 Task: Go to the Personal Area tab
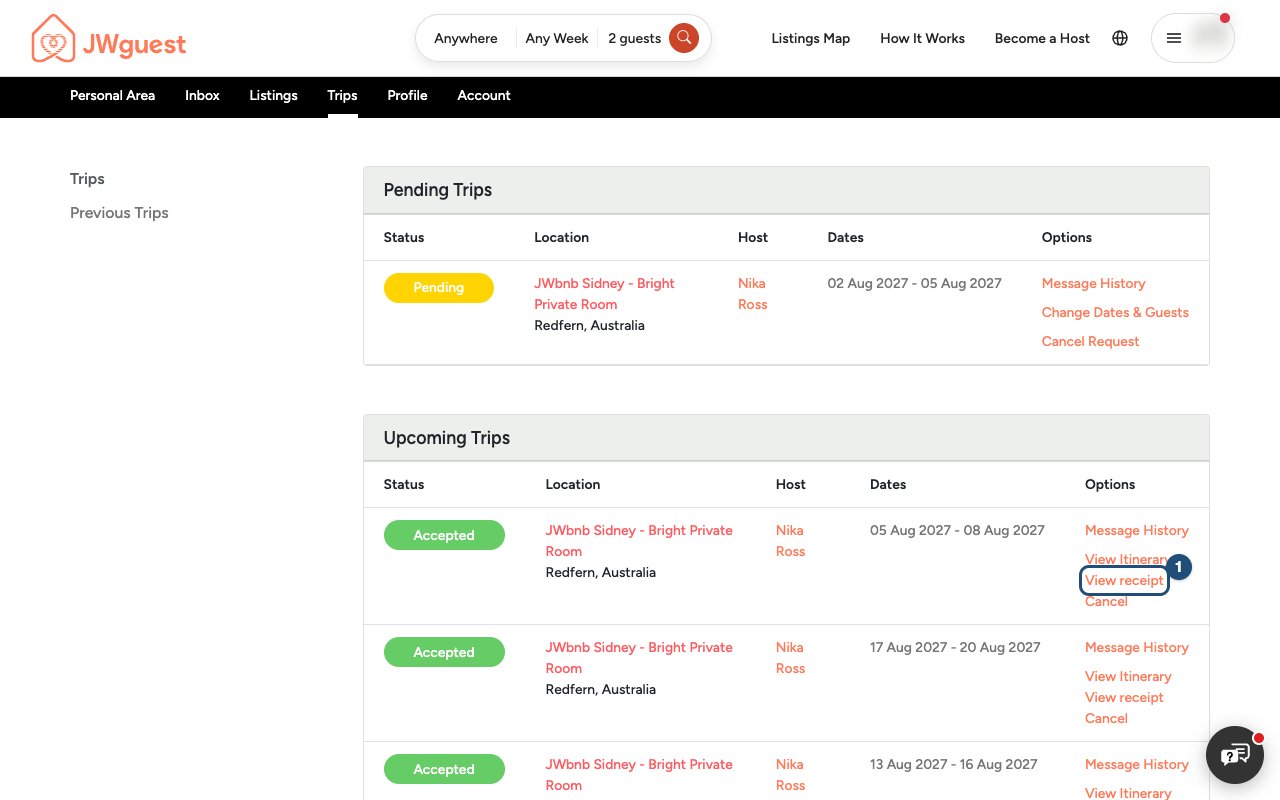(112, 96)
